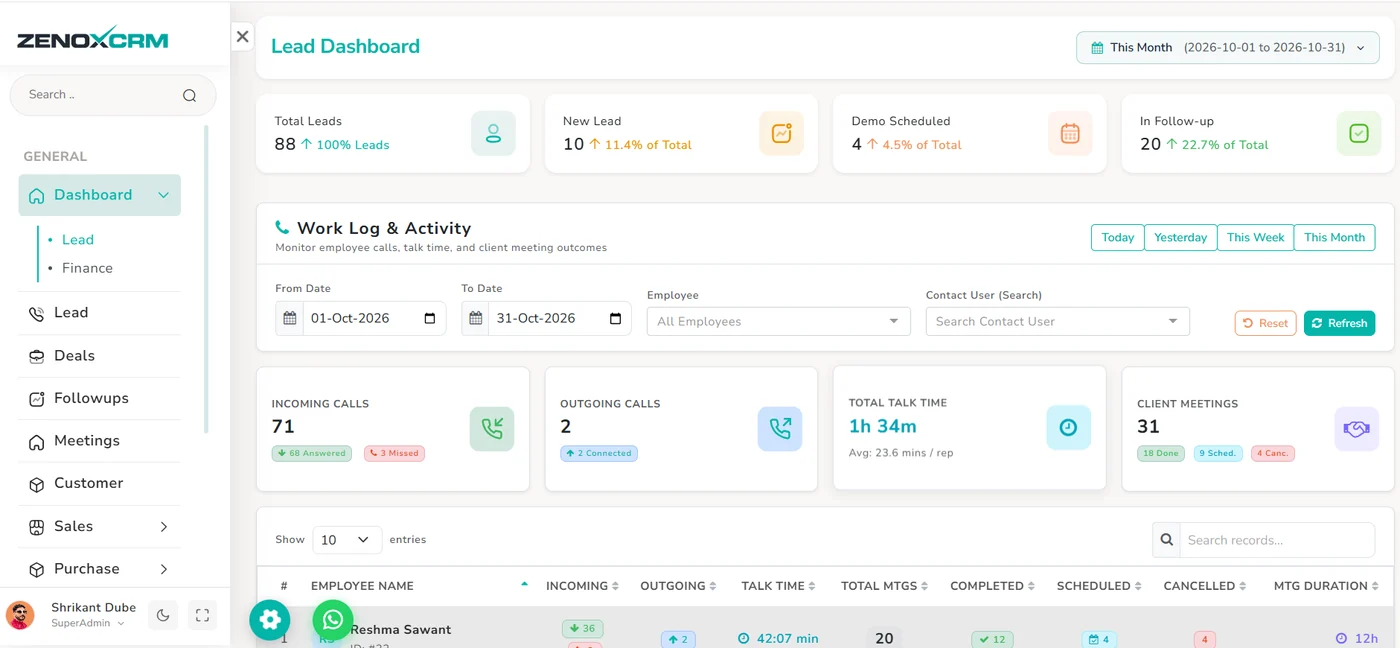
Task: Select the This Week filter tab
Action: coord(1255,237)
